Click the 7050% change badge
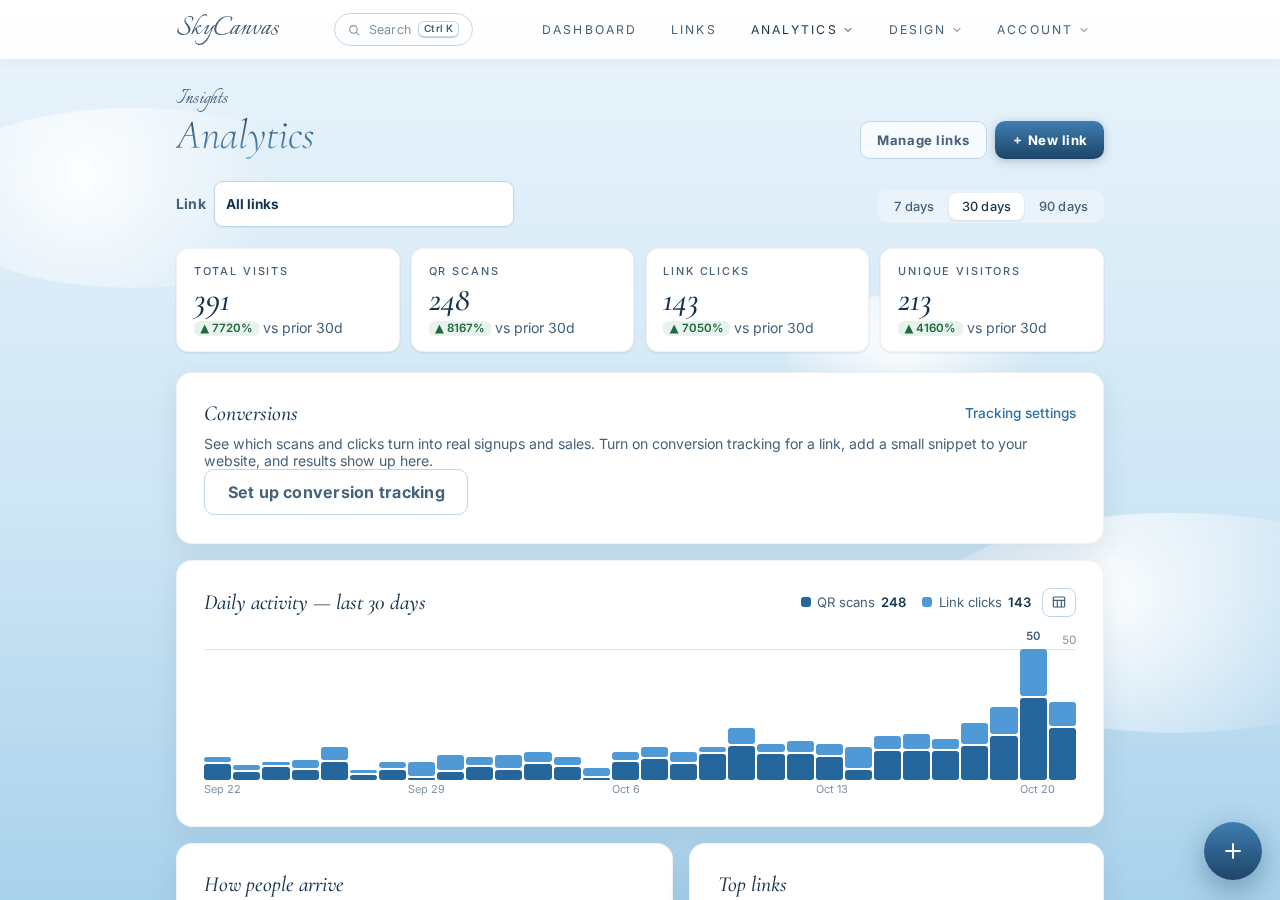 696,328
